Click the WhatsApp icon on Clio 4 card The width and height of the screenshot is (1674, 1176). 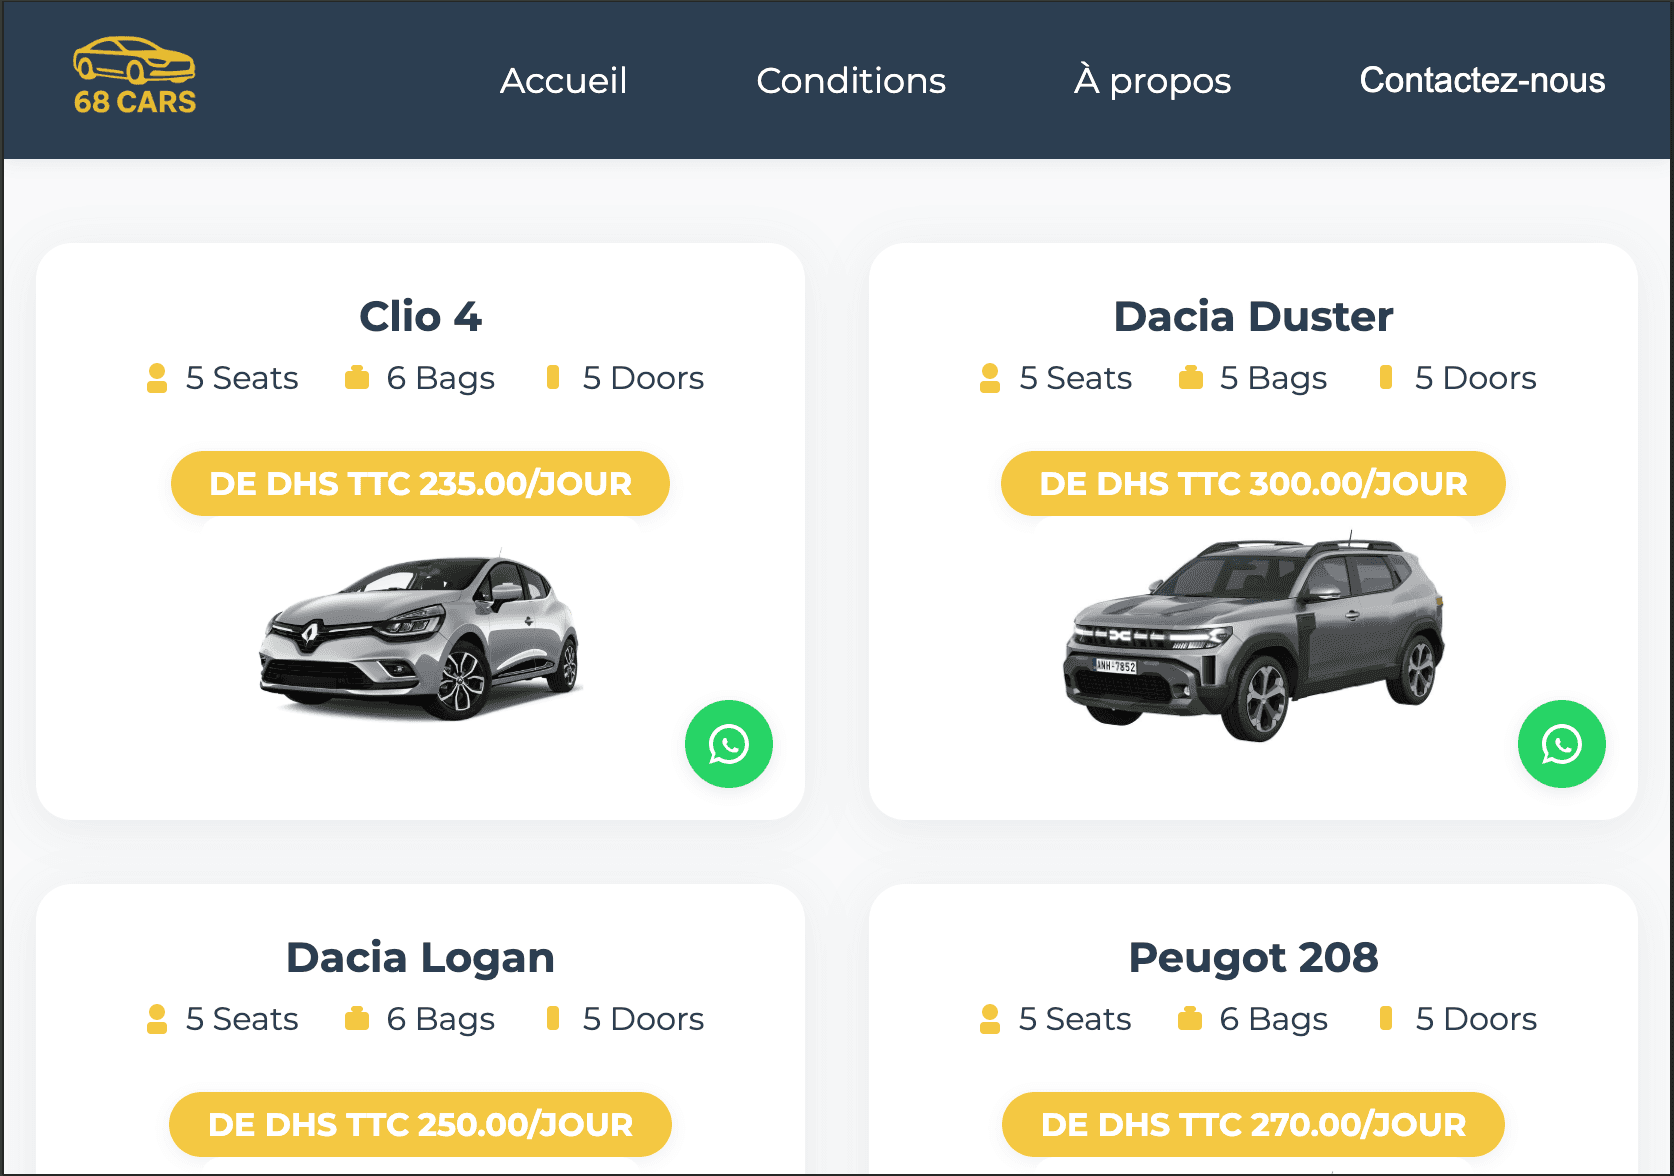(728, 744)
